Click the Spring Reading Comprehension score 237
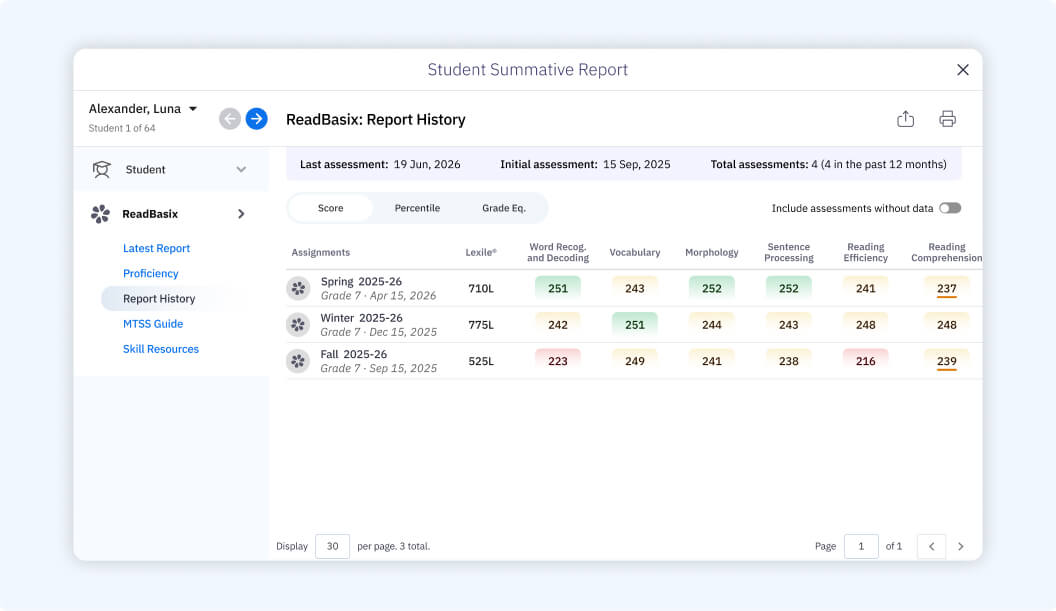 tap(946, 288)
